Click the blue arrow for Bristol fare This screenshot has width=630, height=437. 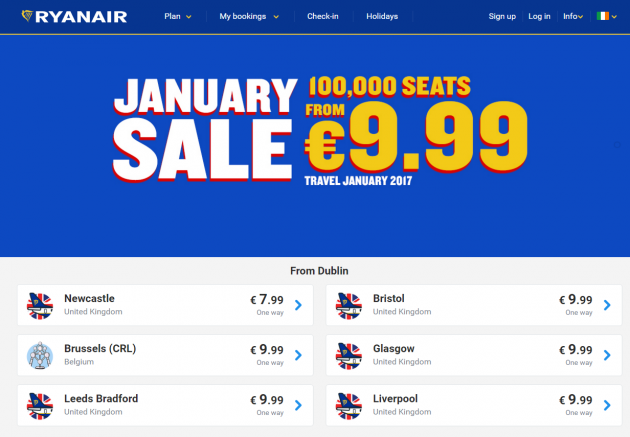[607, 305]
